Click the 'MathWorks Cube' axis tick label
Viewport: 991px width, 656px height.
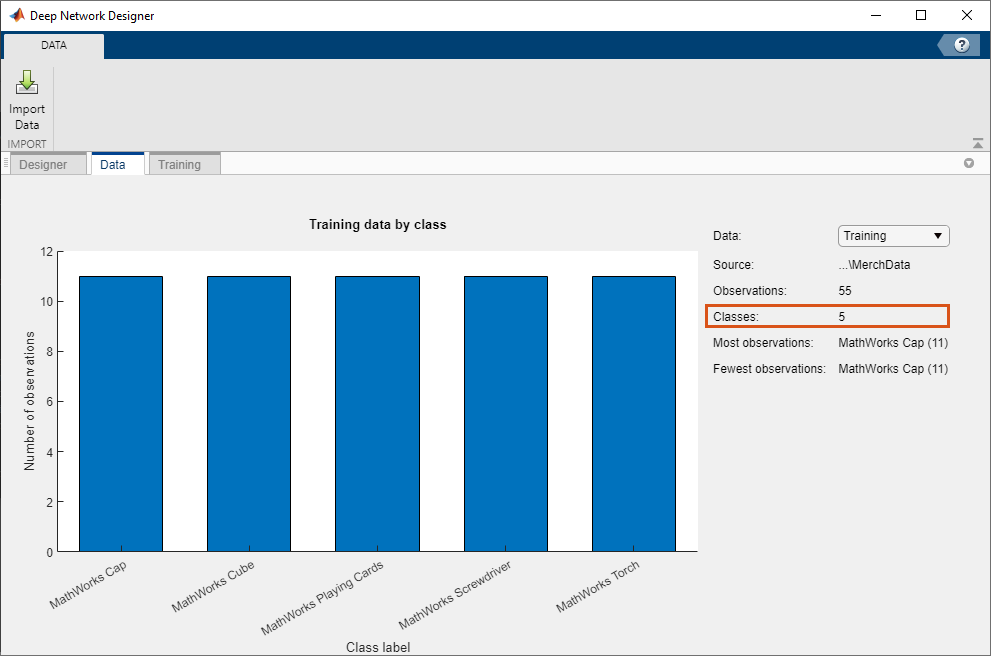(213, 586)
